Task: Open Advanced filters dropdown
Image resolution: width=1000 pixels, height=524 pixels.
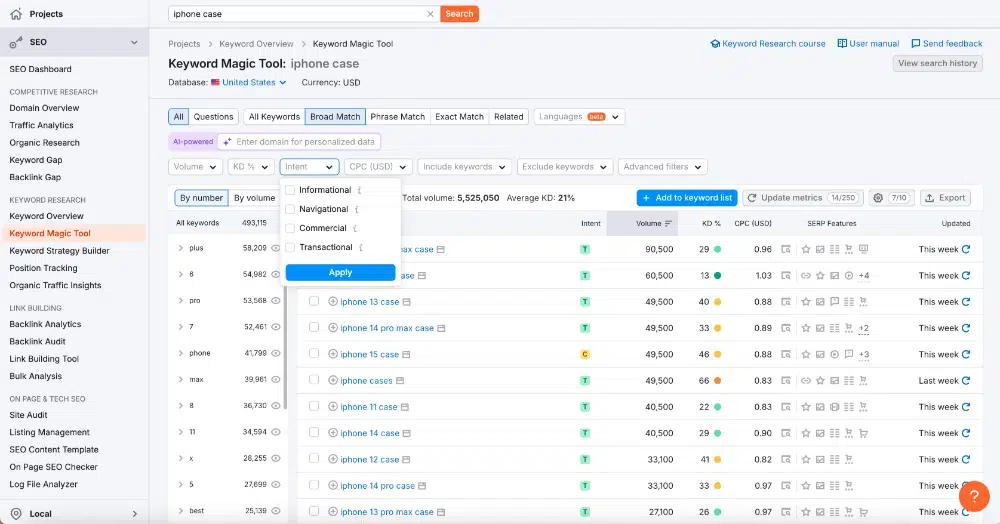Action: tap(663, 167)
